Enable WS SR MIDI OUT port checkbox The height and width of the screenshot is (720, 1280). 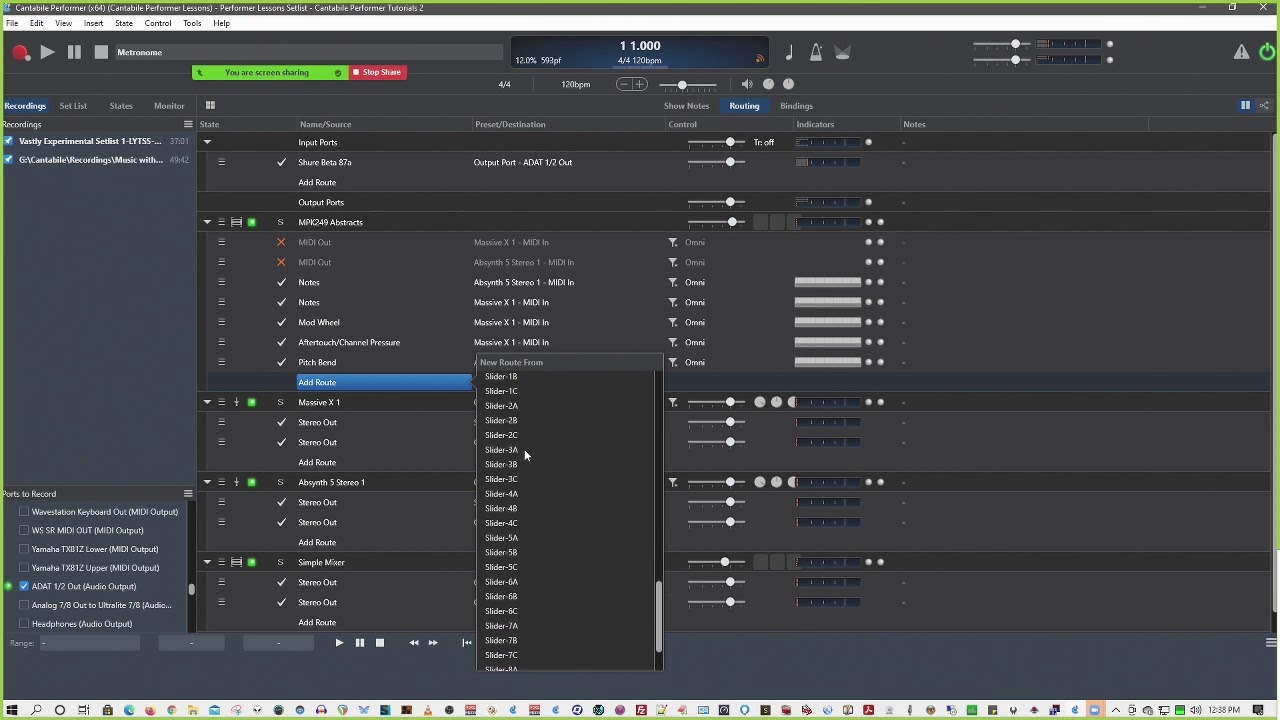pos(24,530)
